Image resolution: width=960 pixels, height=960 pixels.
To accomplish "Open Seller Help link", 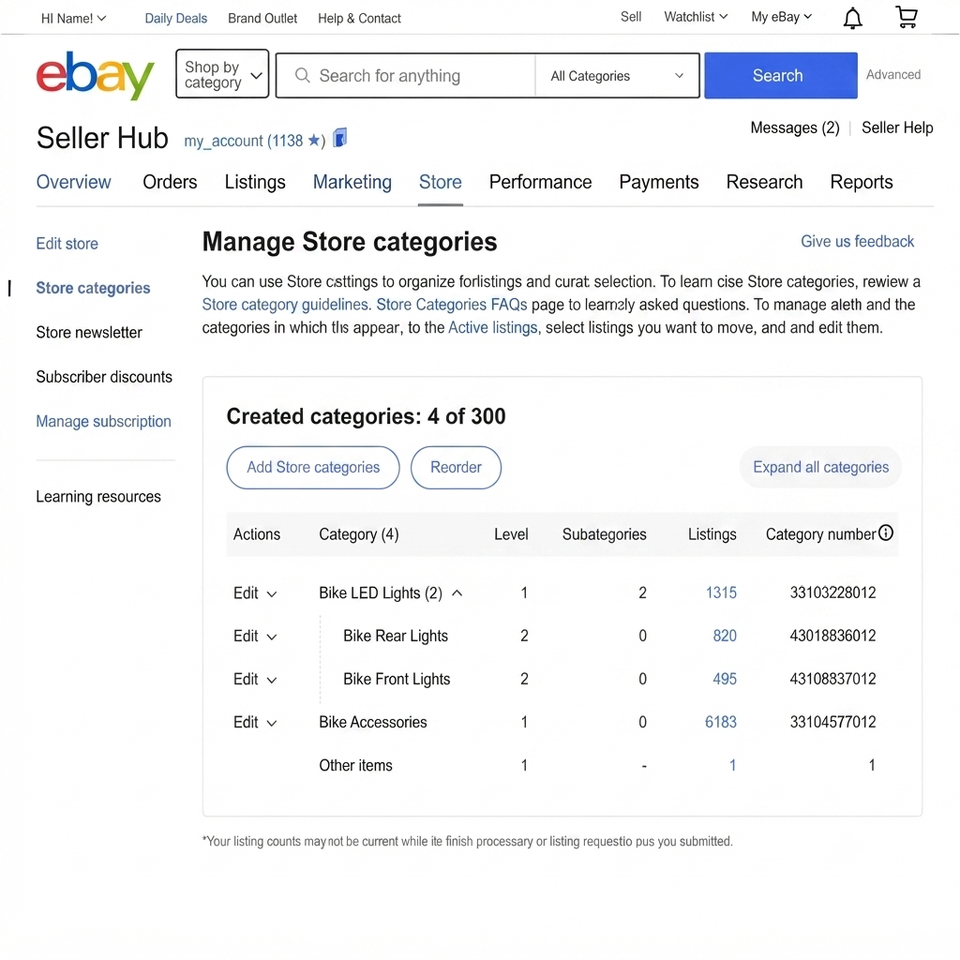I will tap(897, 128).
